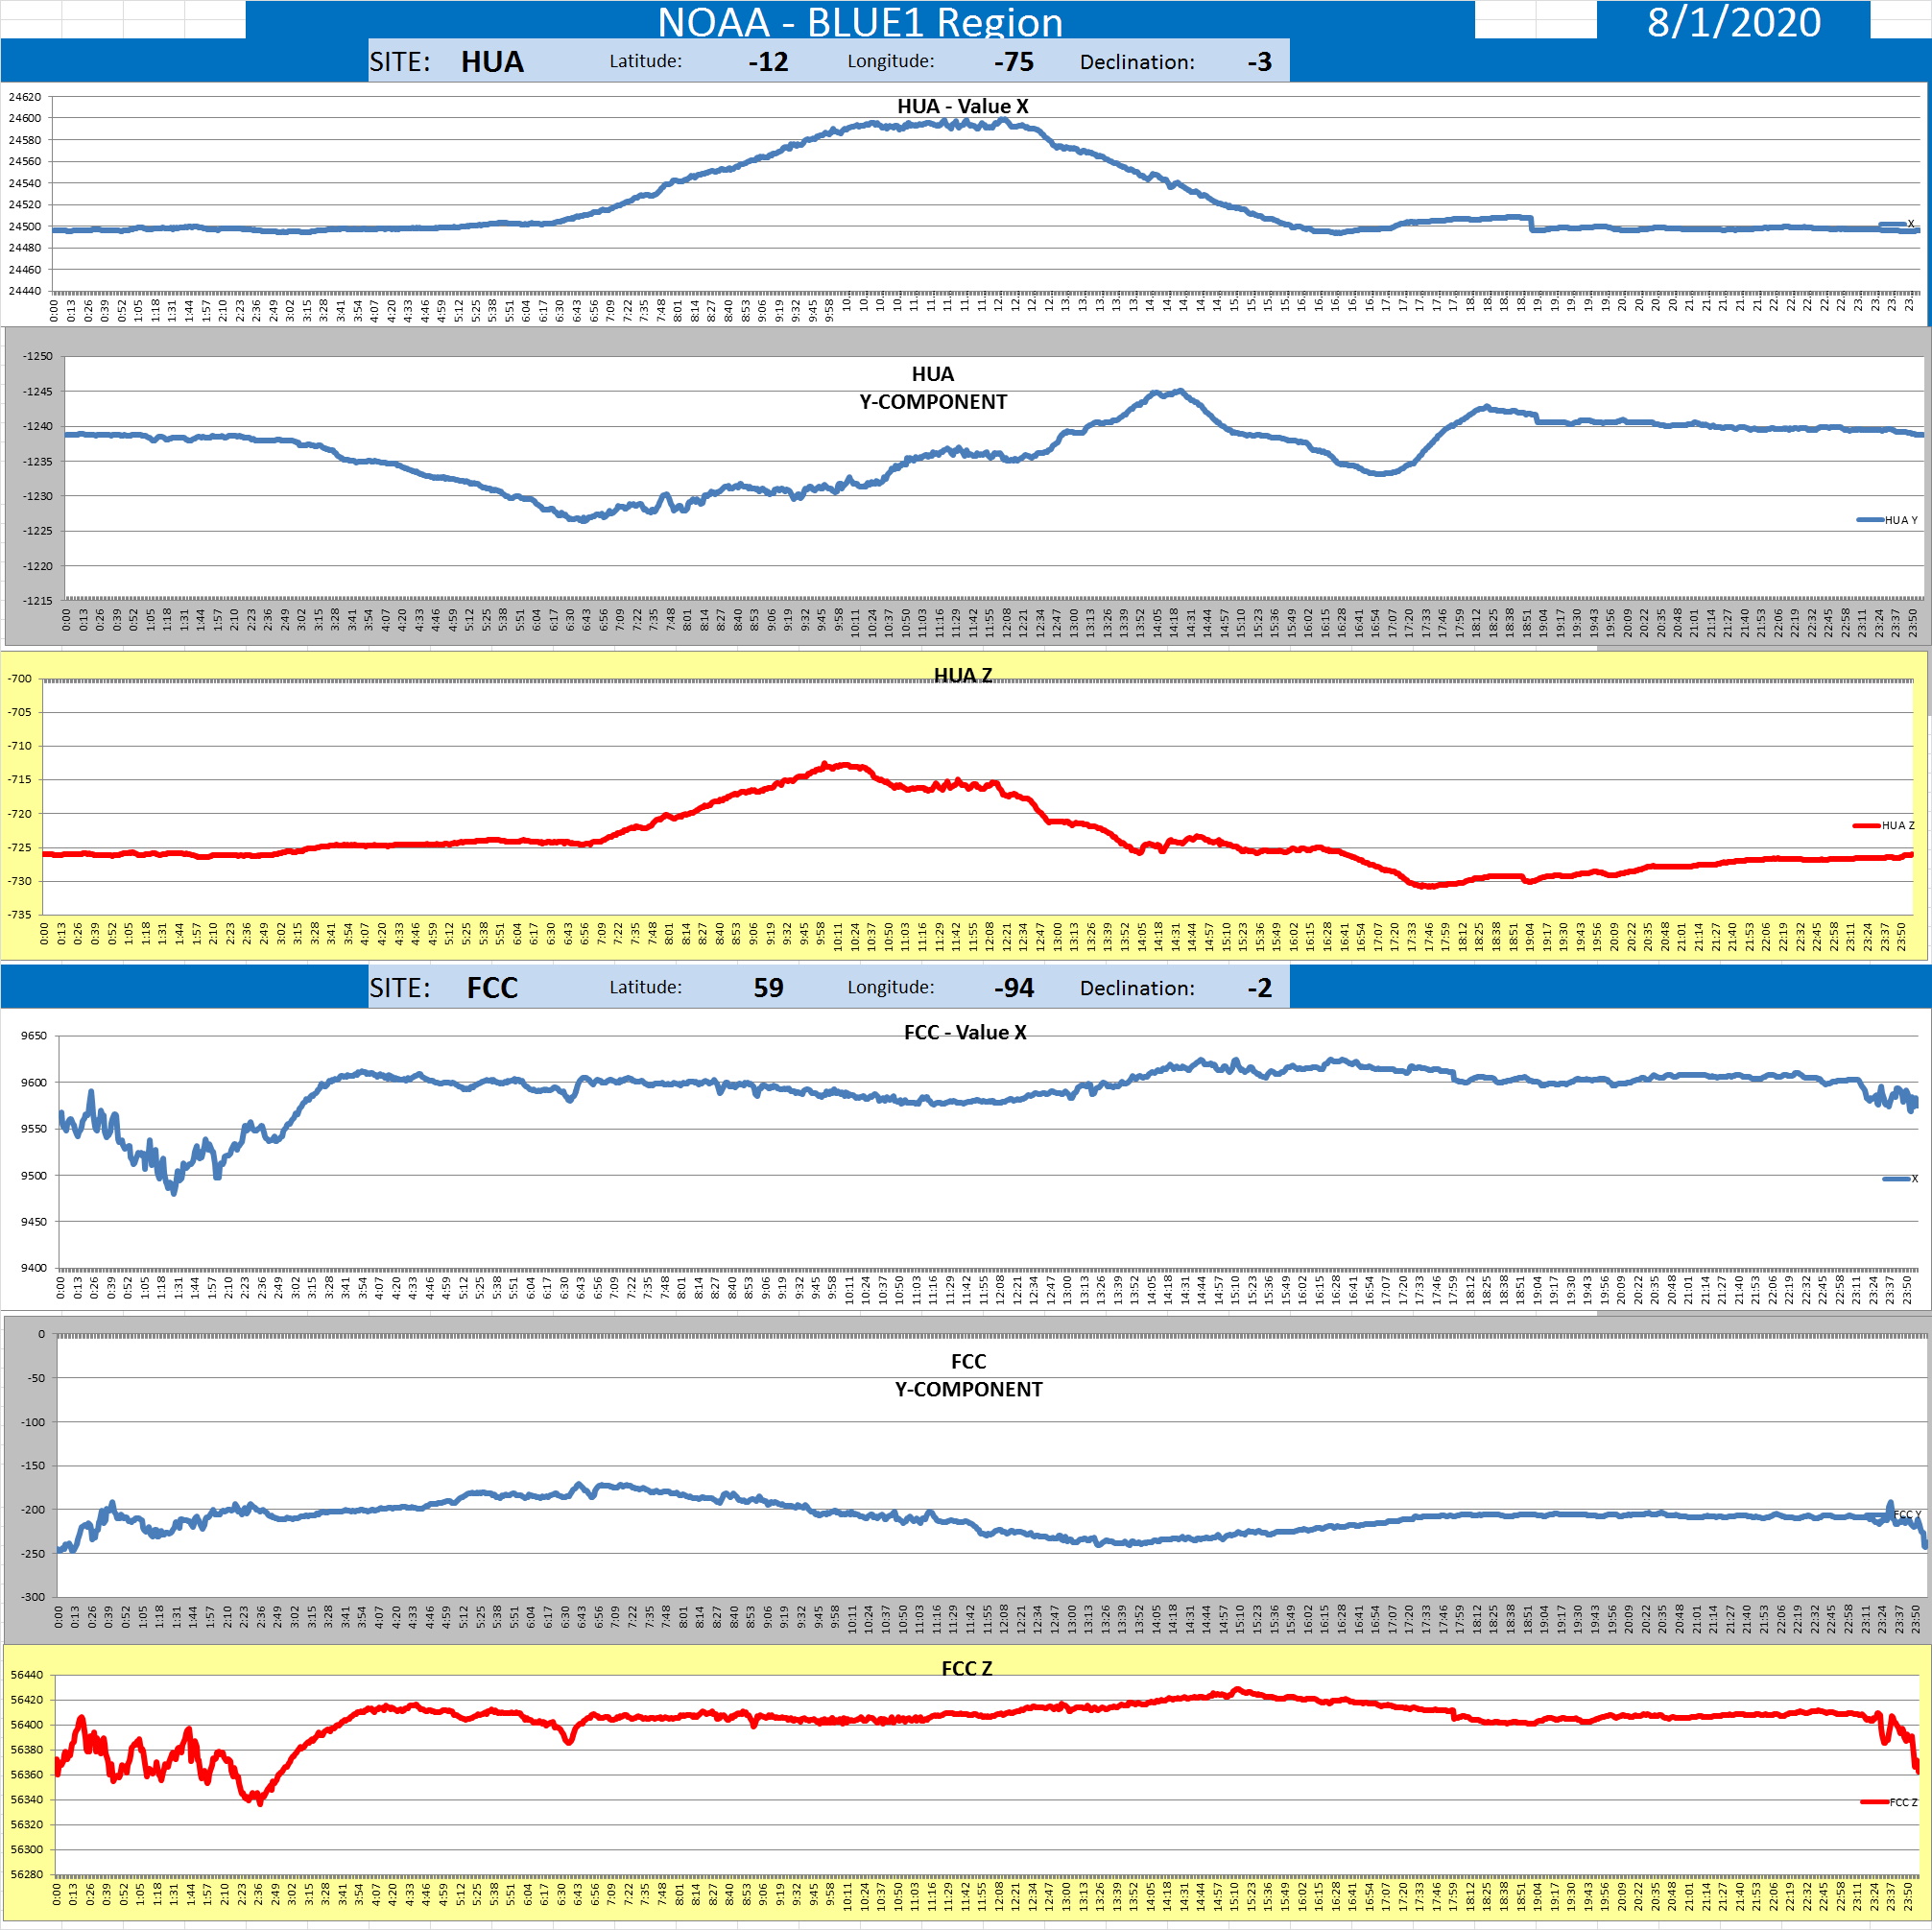Click the FCC declination value -2
The width and height of the screenshot is (1932, 1930).
1258,988
